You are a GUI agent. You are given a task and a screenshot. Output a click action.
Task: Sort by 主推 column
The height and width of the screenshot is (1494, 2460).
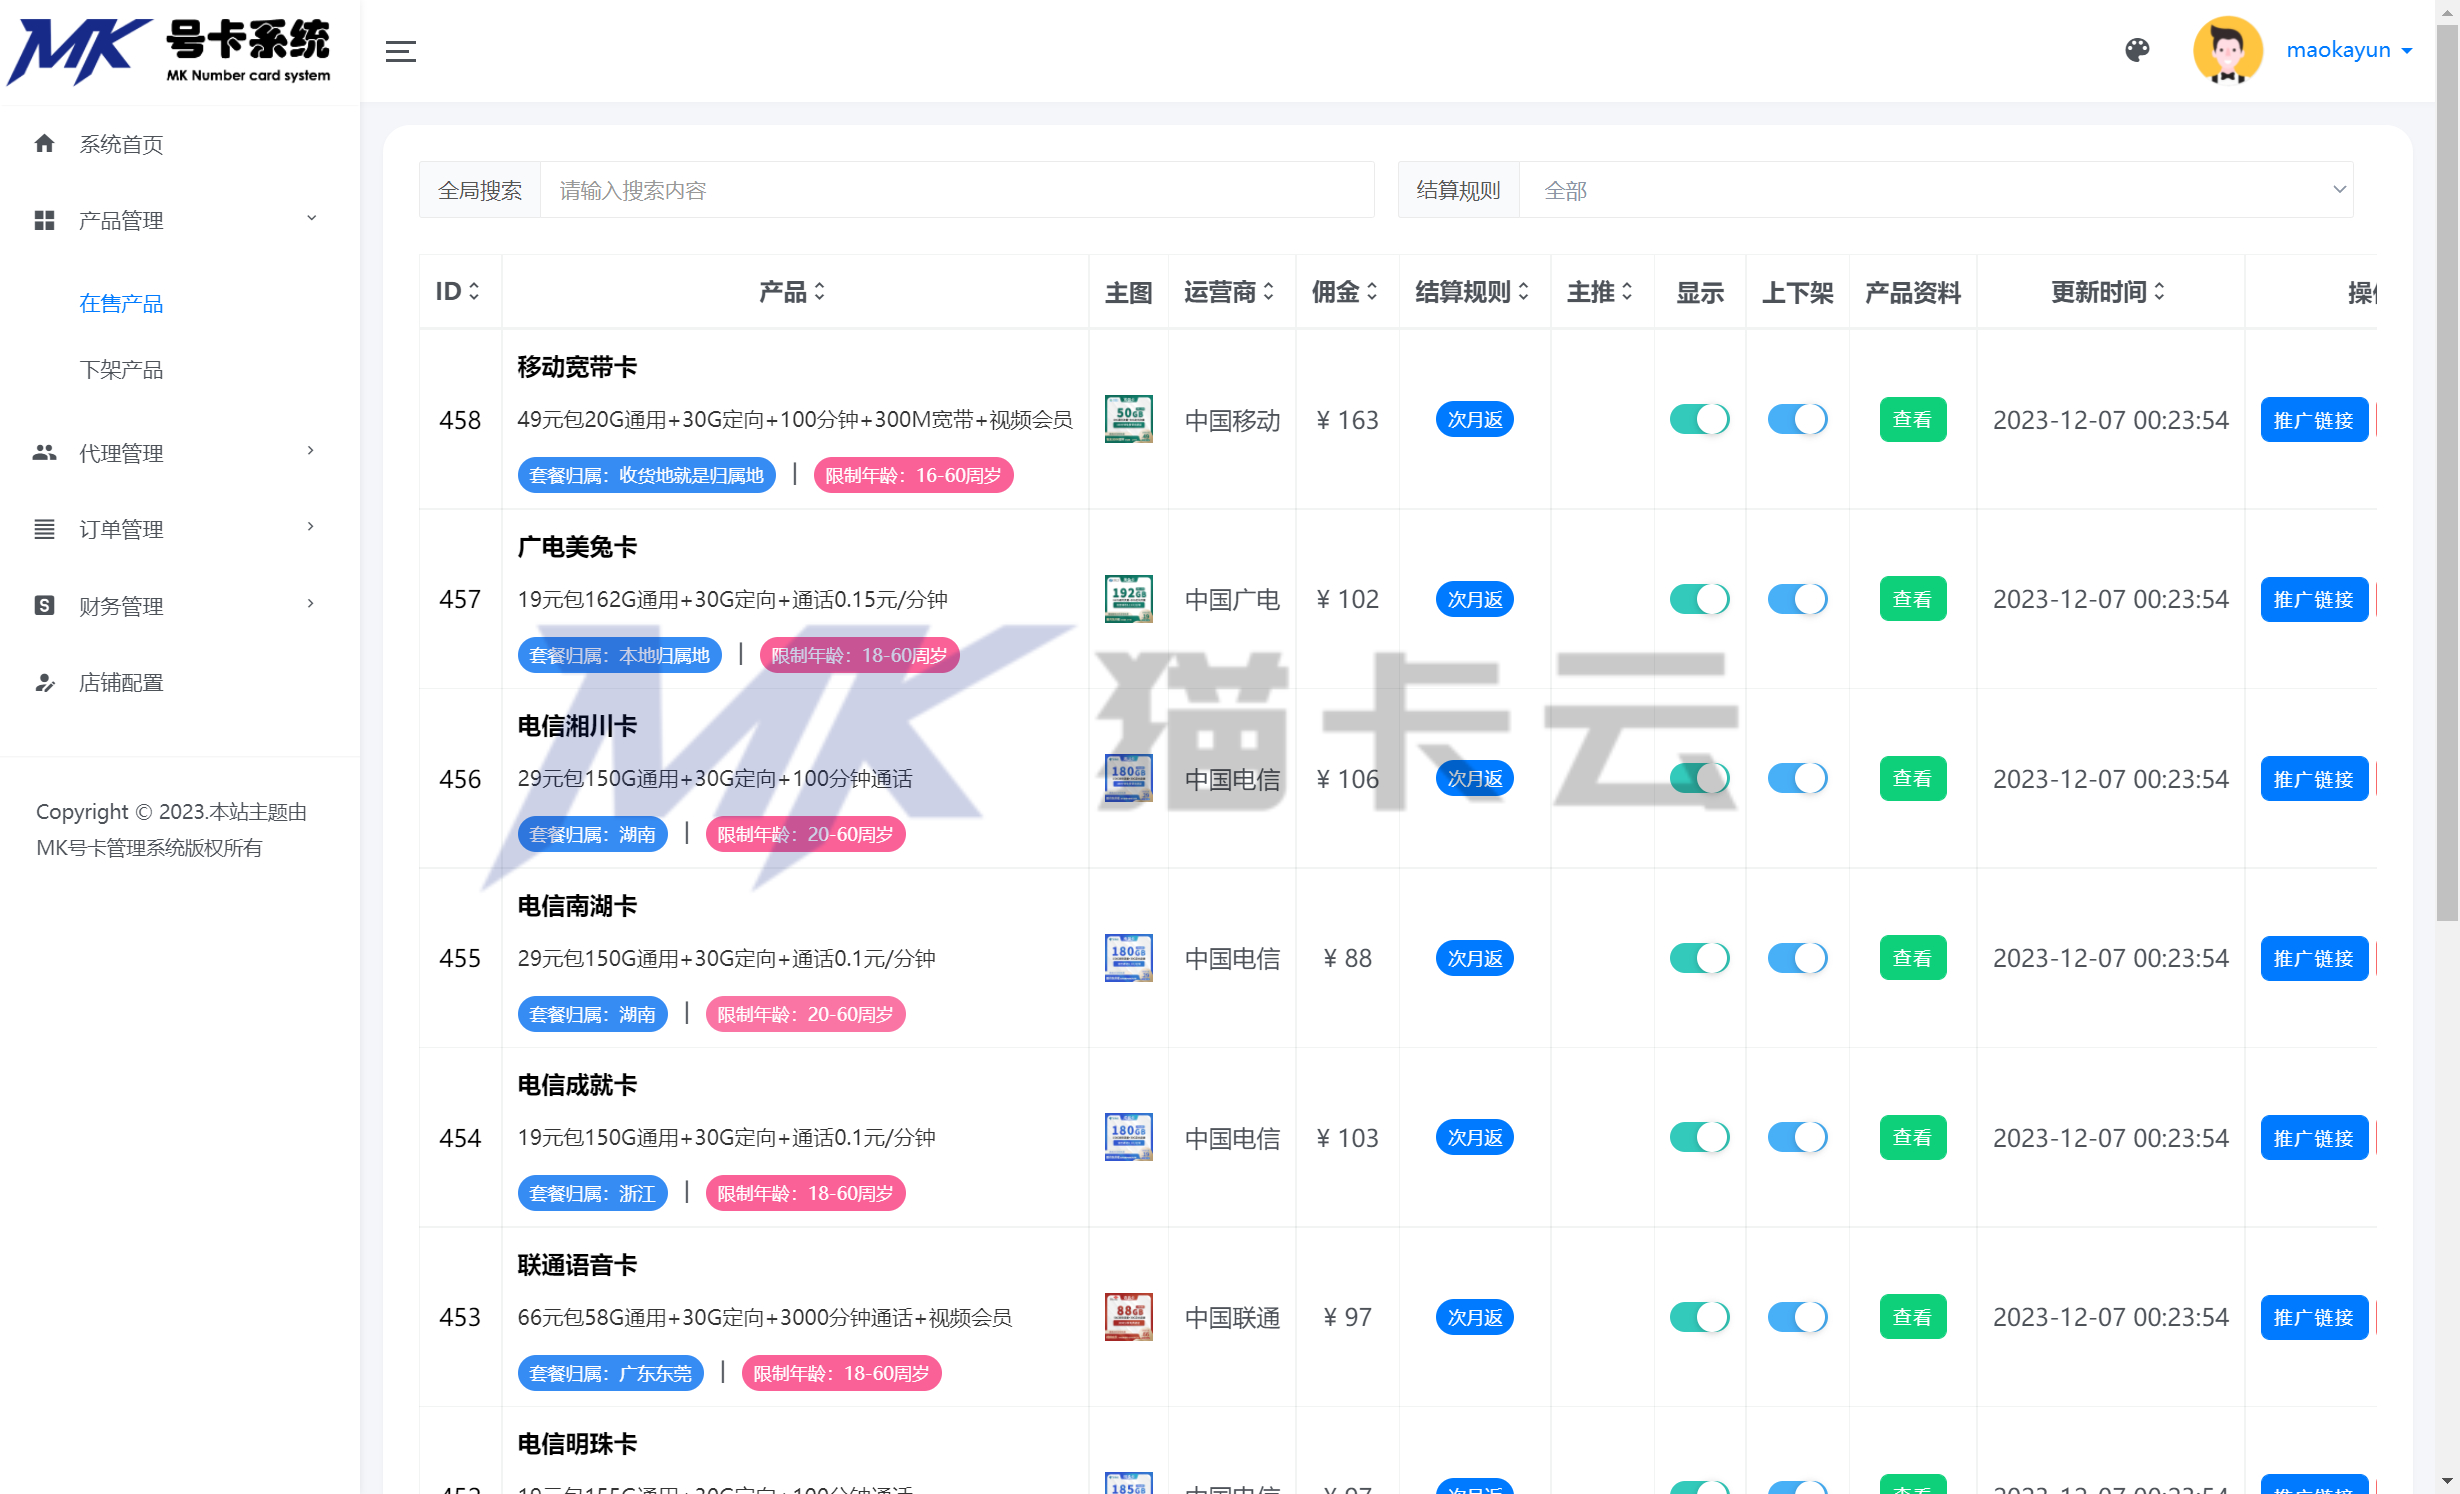coord(1627,291)
